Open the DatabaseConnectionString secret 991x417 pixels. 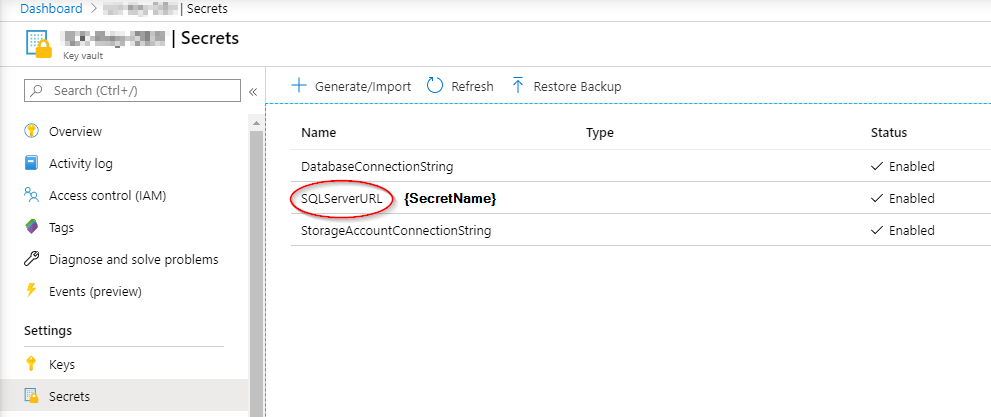(377, 166)
